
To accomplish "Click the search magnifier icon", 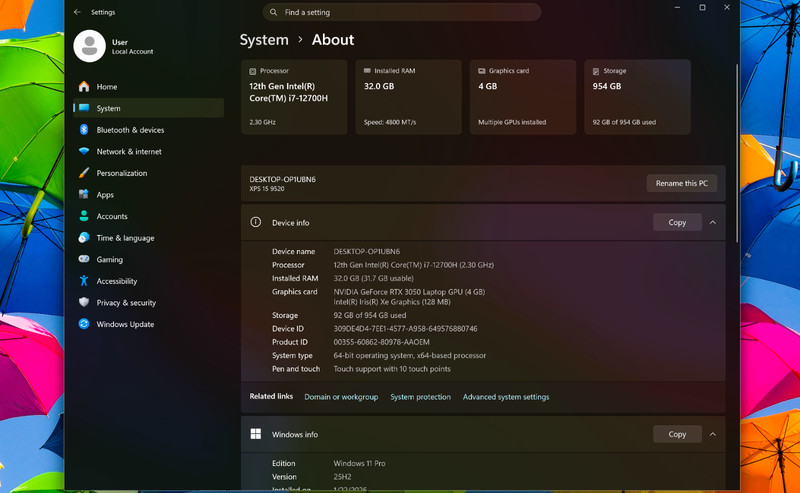I will pos(273,12).
